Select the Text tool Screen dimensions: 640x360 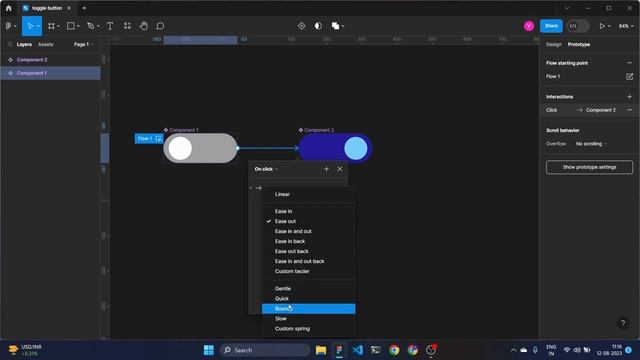[x=110, y=26]
